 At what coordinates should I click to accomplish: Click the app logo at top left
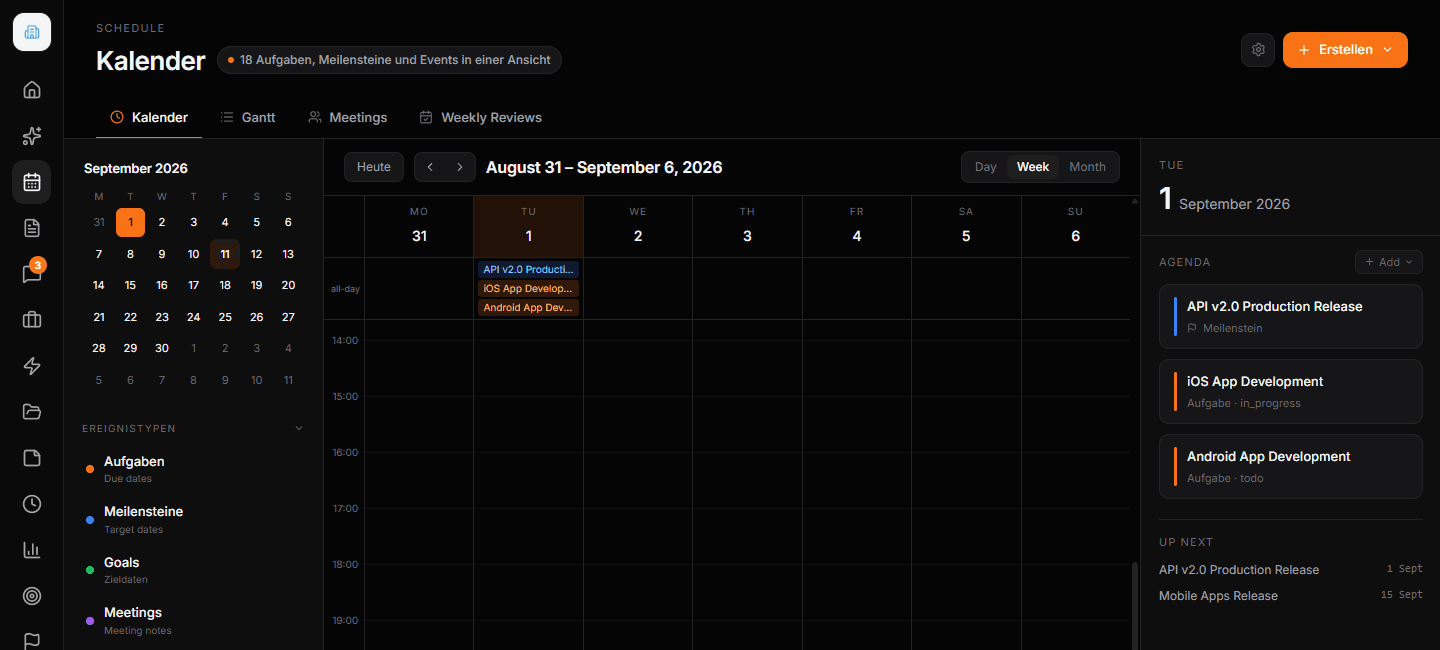(x=32, y=32)
